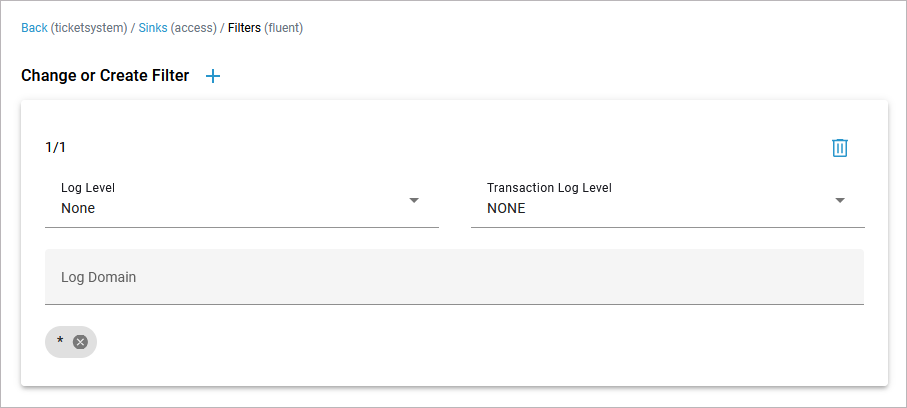
Task: Click the (access) breadcrumb text
Action: [193, 28]
